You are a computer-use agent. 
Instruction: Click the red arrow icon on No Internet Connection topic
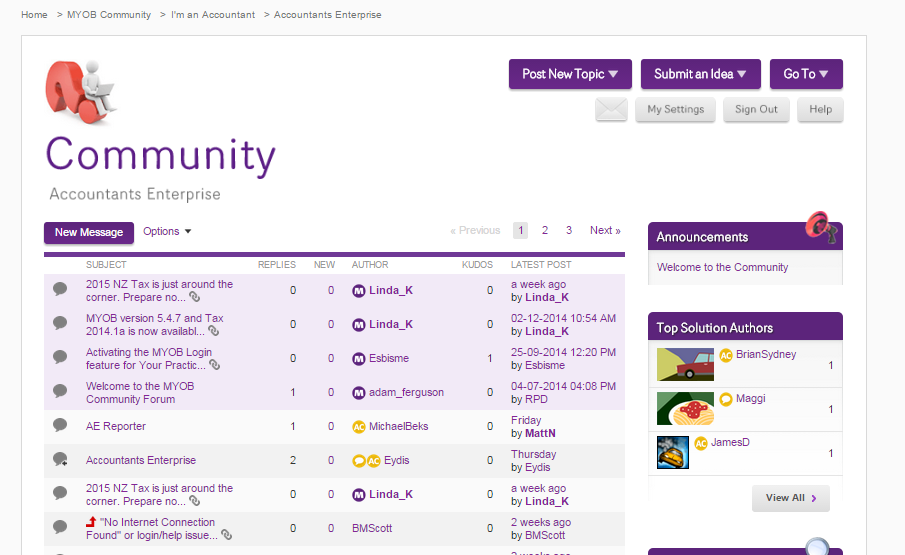(91, 522)
